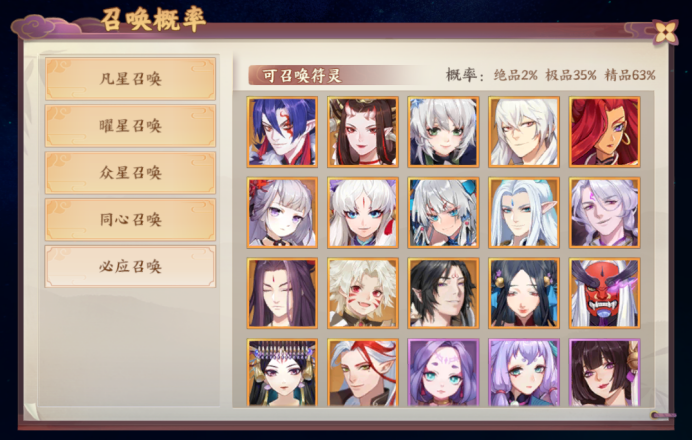The image size is (692, 440).
Task: Open the black-haired pointed-ear man portrait
Action: coord(443,293)
